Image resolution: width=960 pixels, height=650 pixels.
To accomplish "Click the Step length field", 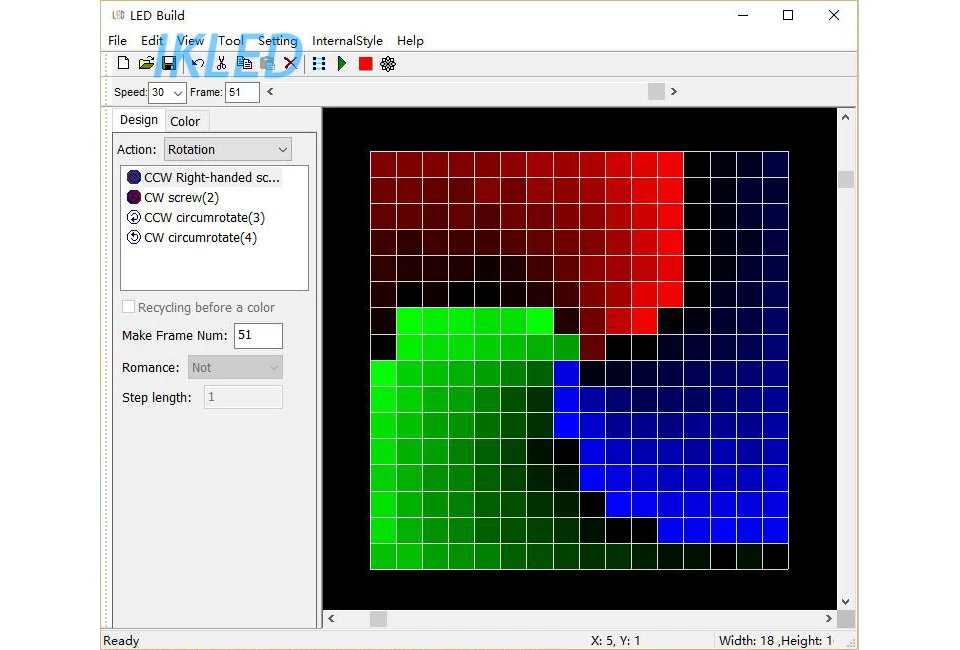I will 243,397.
